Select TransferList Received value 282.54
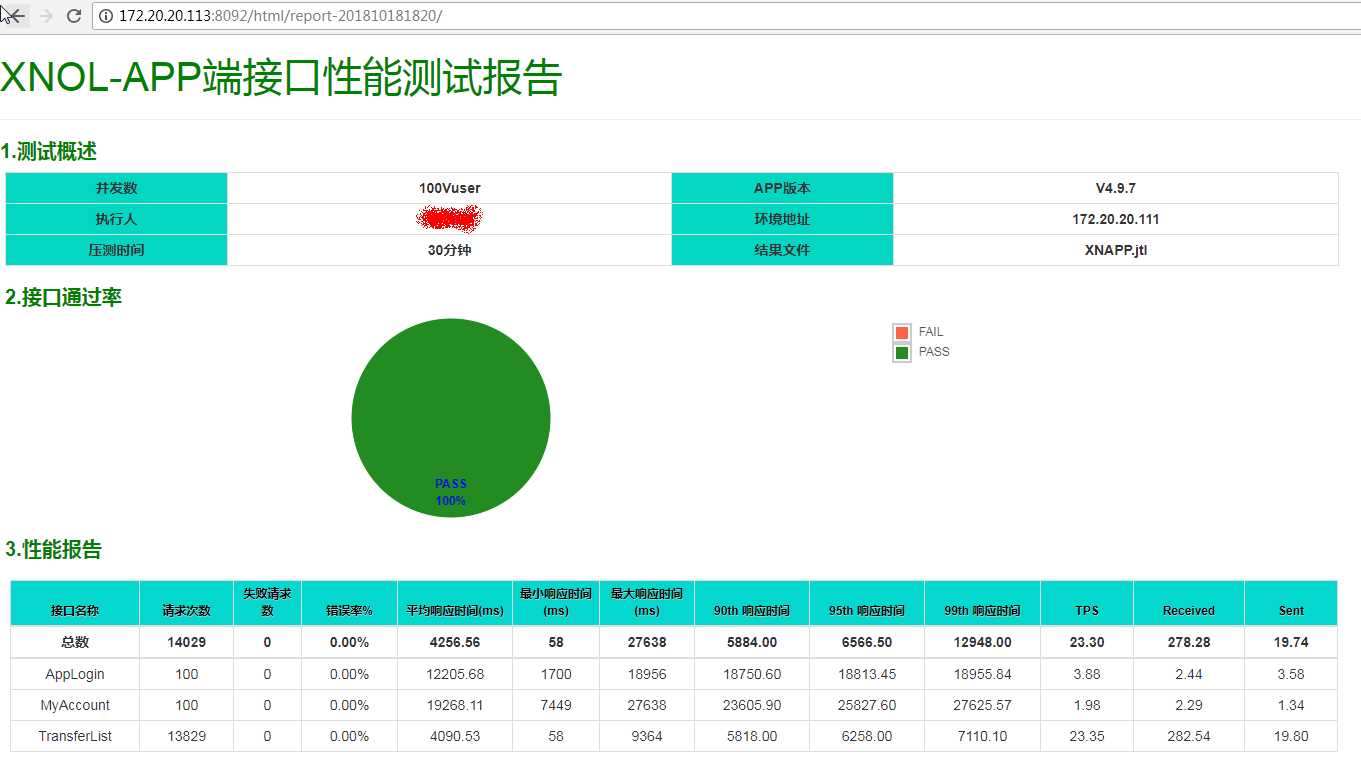The width and height of the screenshot is (1361, 762). tap(1189, 736)
